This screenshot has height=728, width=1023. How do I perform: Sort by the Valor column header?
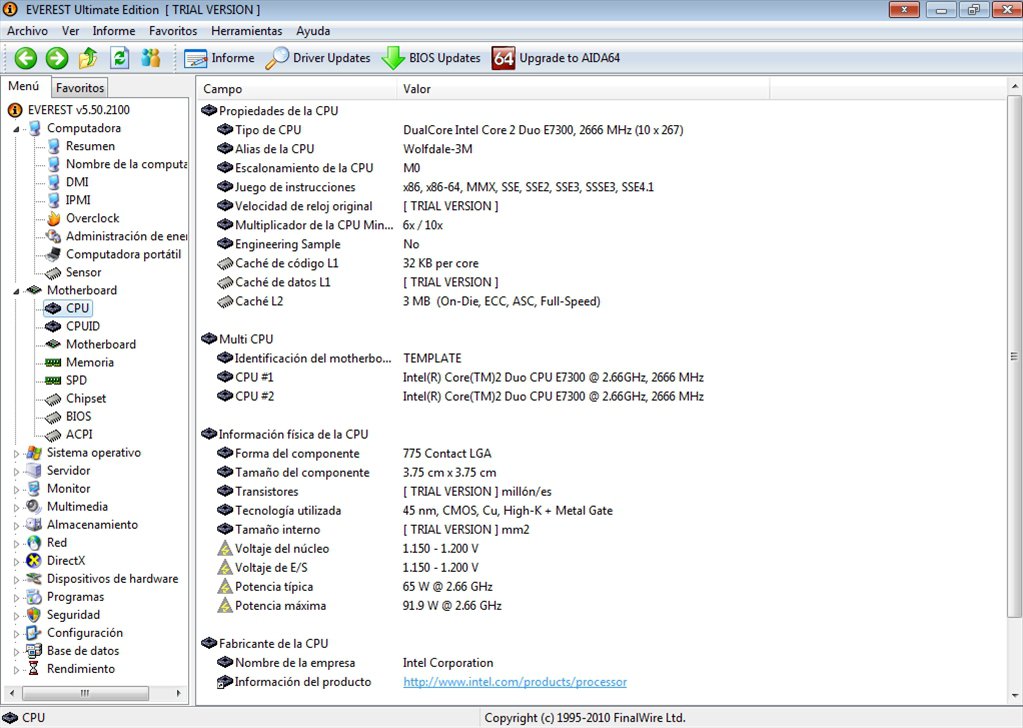583,89
